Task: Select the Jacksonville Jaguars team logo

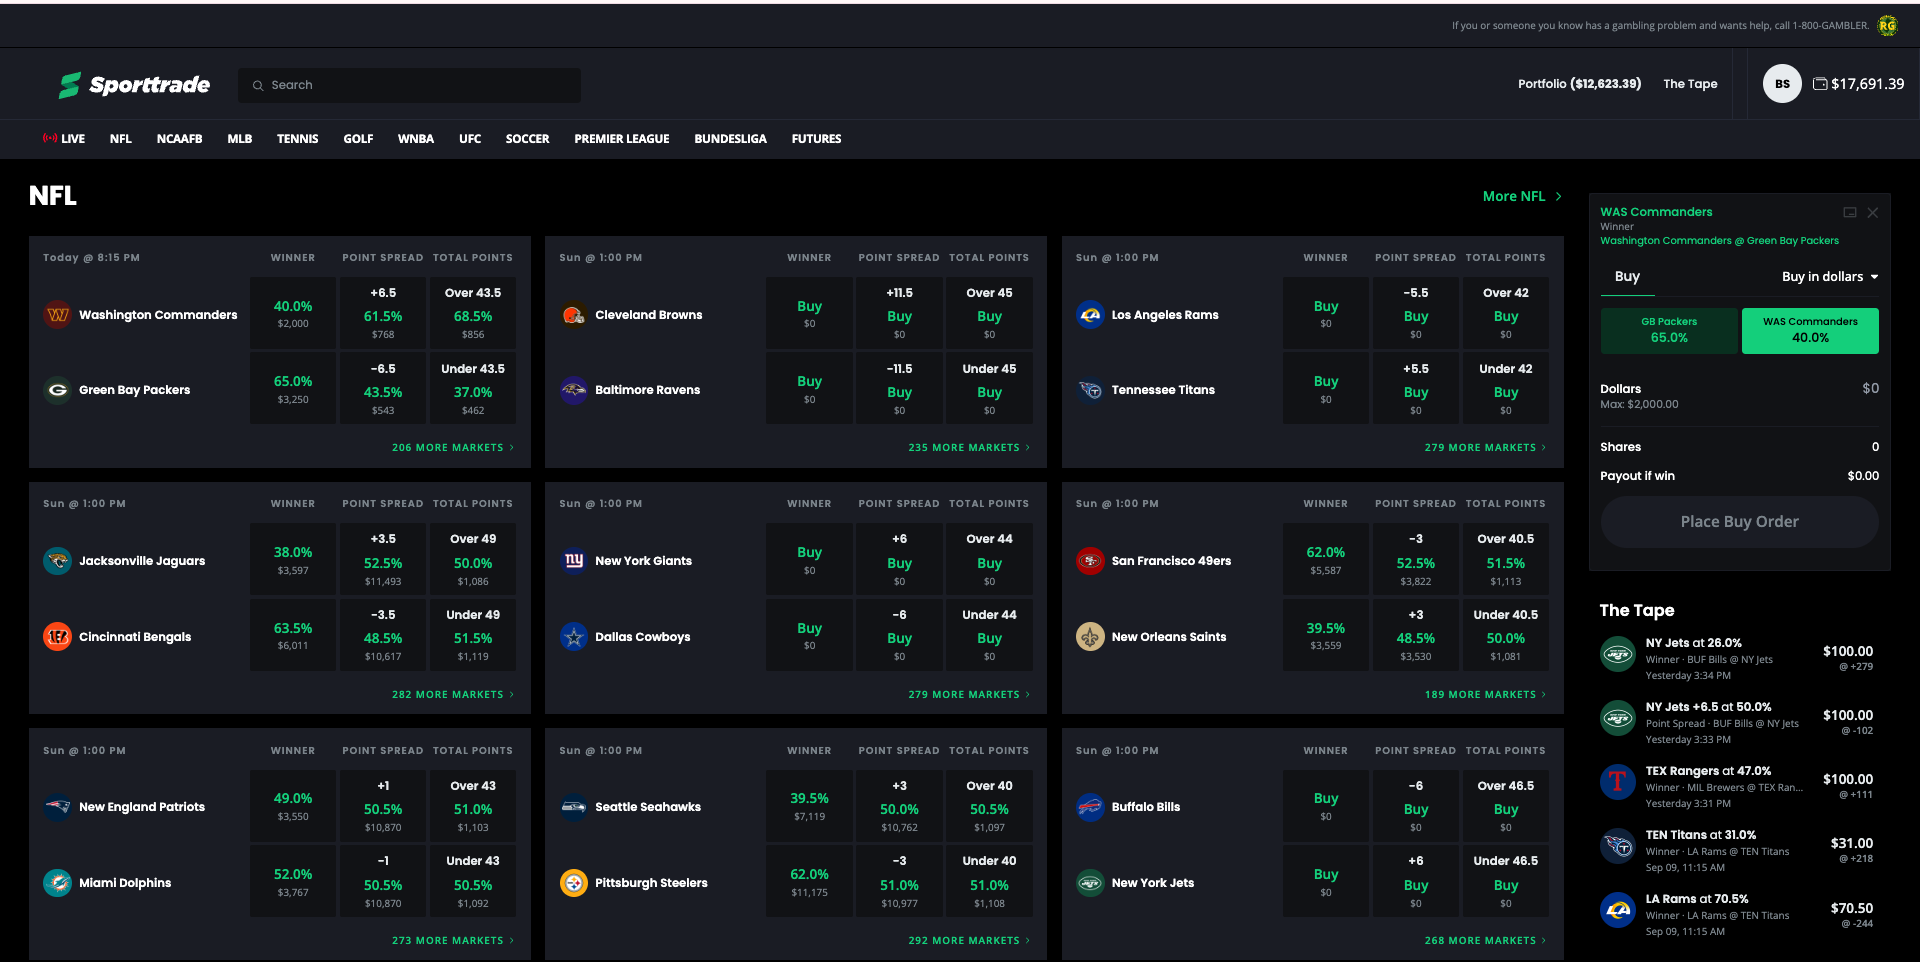Action: (58, 561)
